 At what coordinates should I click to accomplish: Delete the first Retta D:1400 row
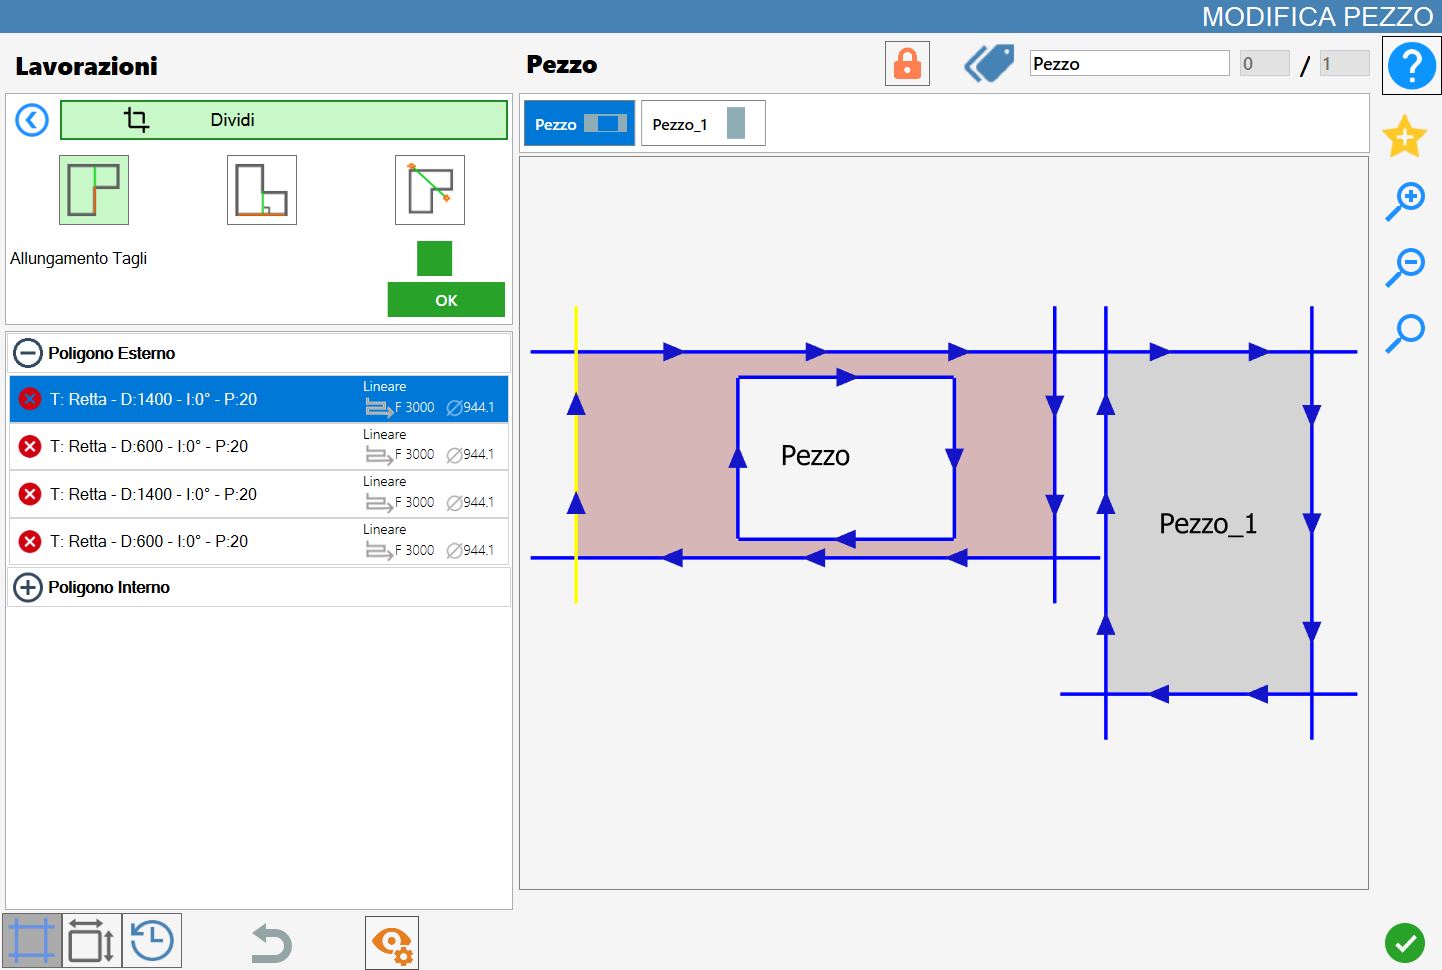[x=30, y=399]
